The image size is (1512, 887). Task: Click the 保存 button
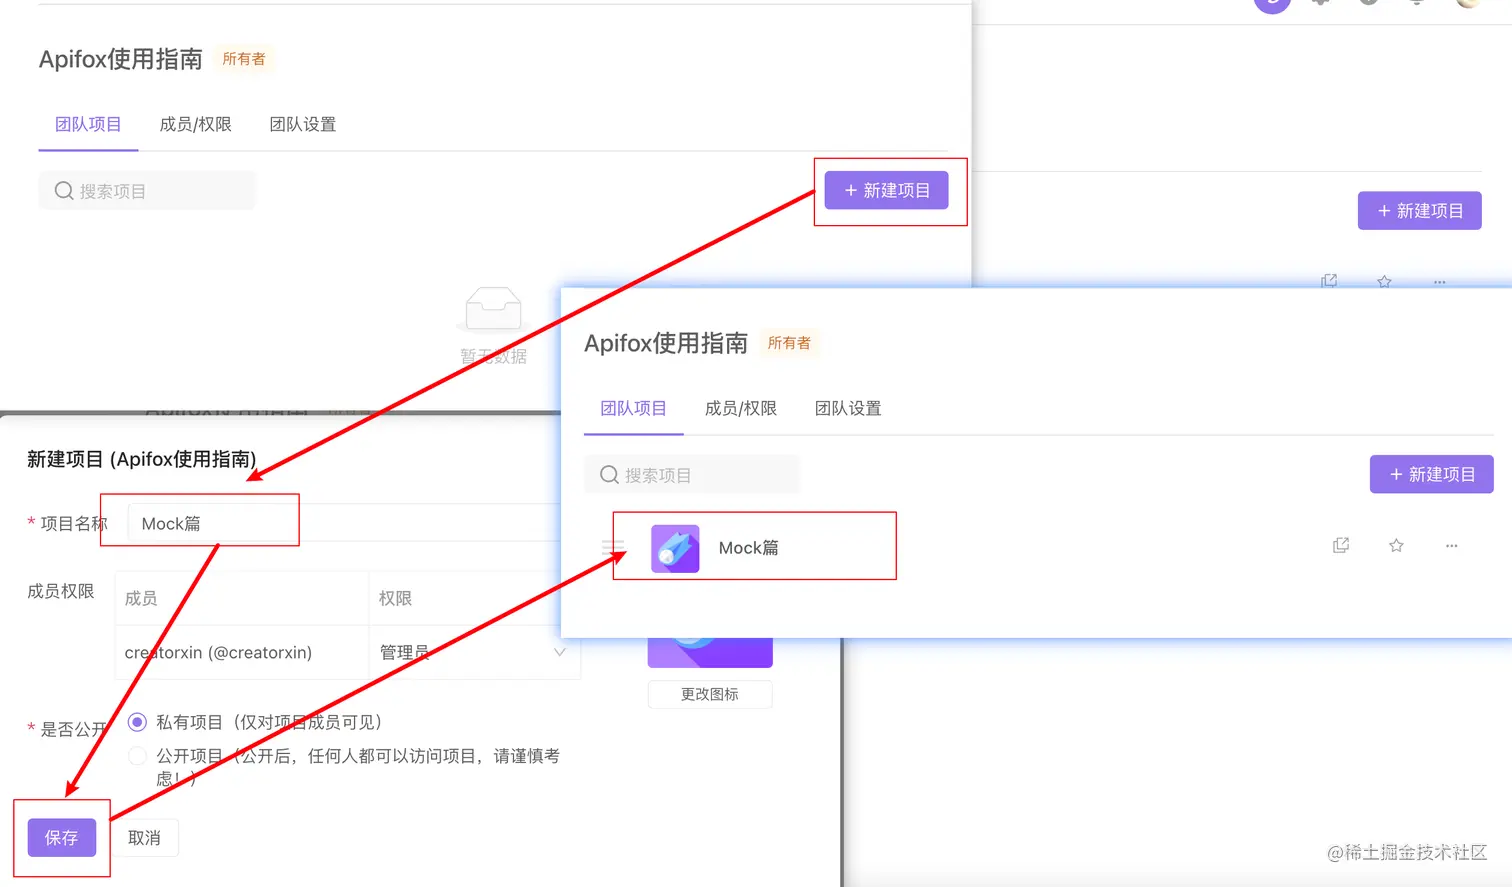pyautogui.click(x=61, y=837)
